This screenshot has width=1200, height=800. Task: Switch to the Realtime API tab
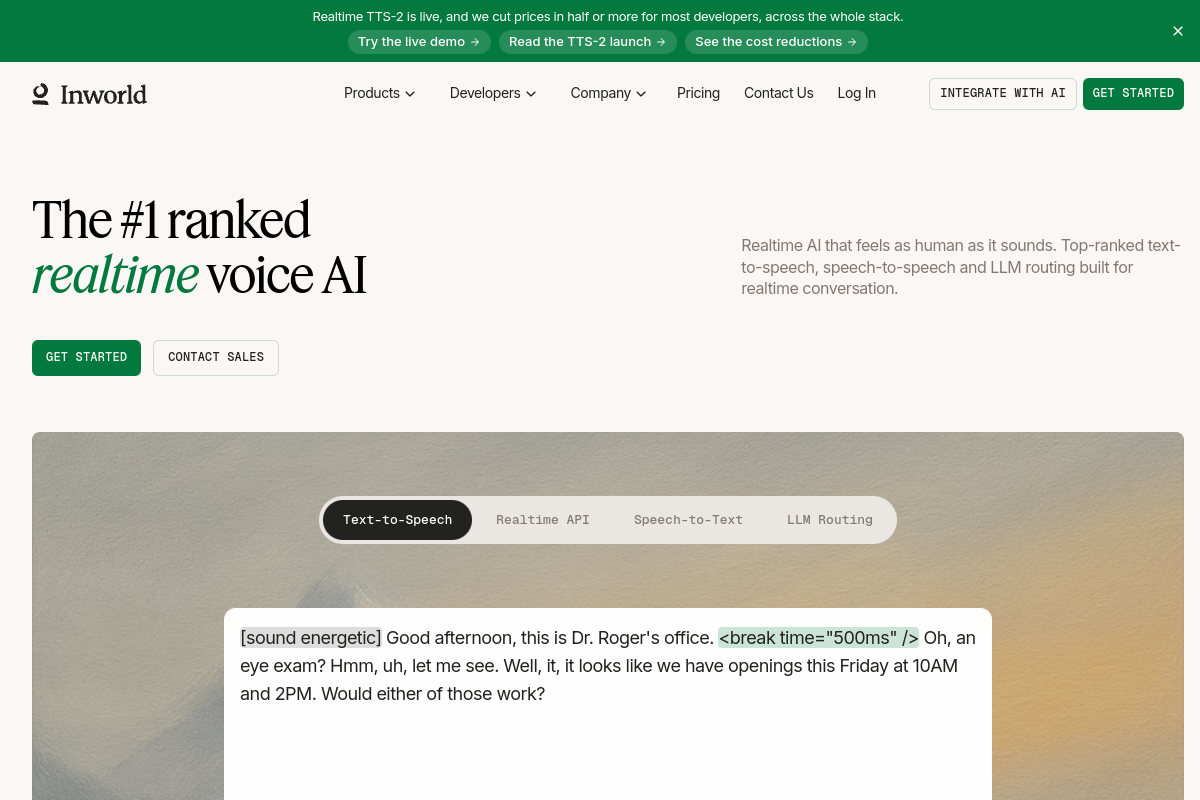(543, 520)
